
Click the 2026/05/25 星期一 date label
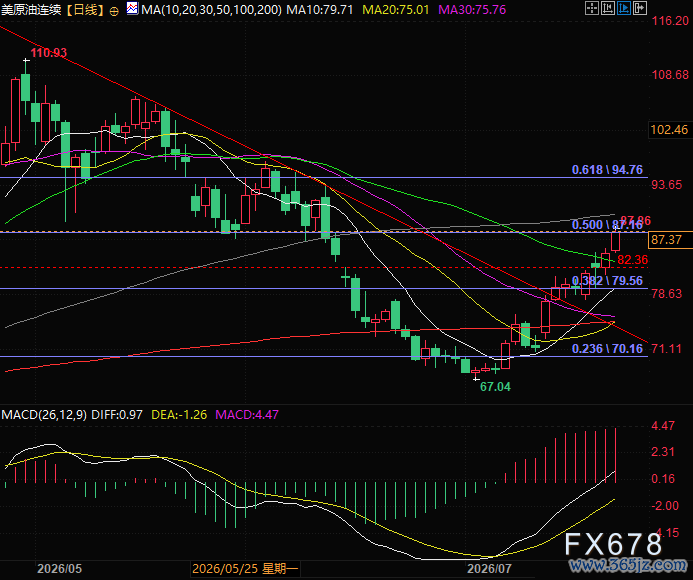tap(245, 569)
